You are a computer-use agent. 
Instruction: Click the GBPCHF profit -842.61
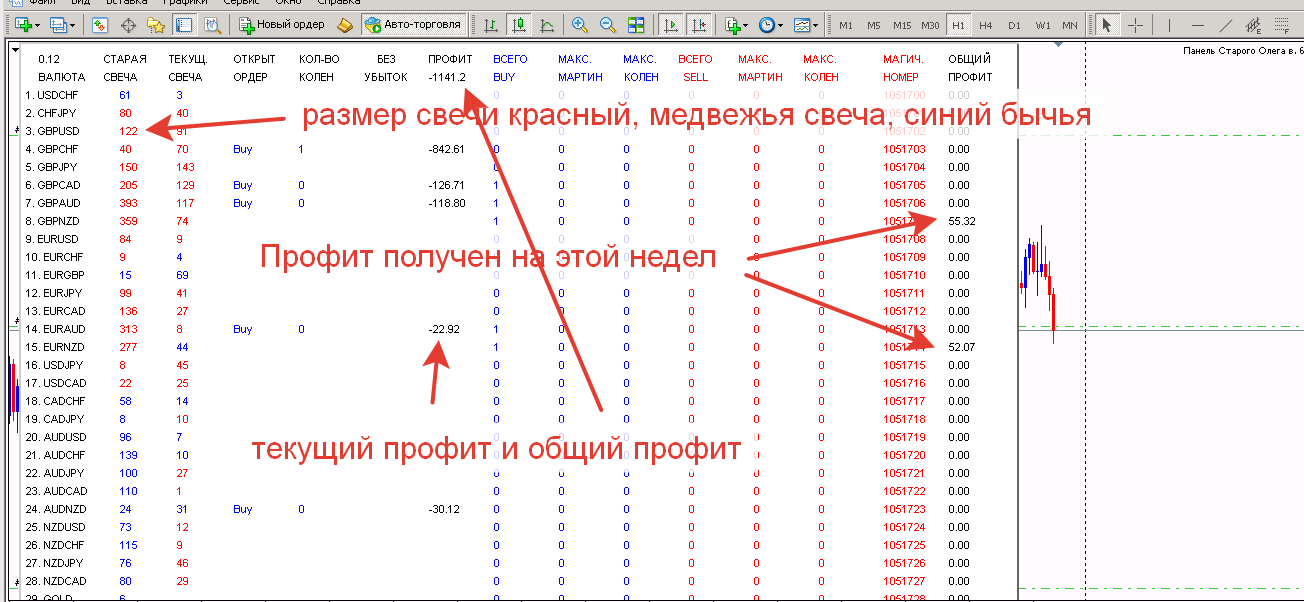click(446, 149)
